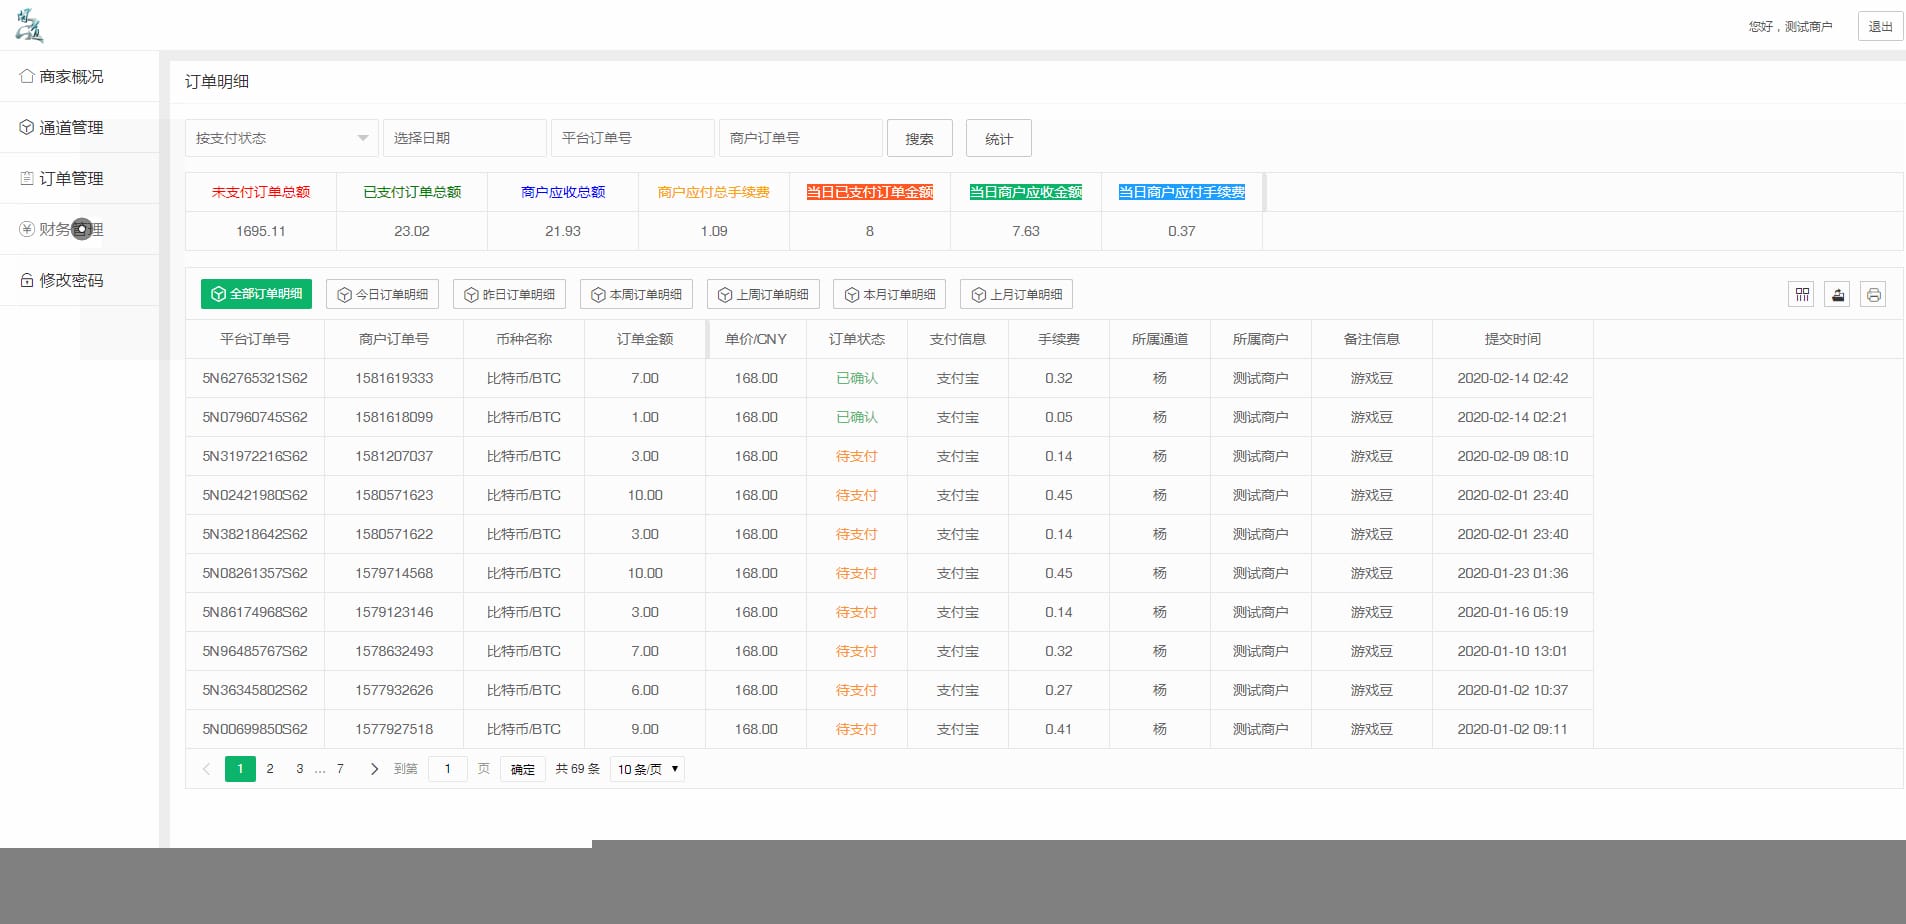
Task: Click the 搜索 search button
Action: click(919, 138)
